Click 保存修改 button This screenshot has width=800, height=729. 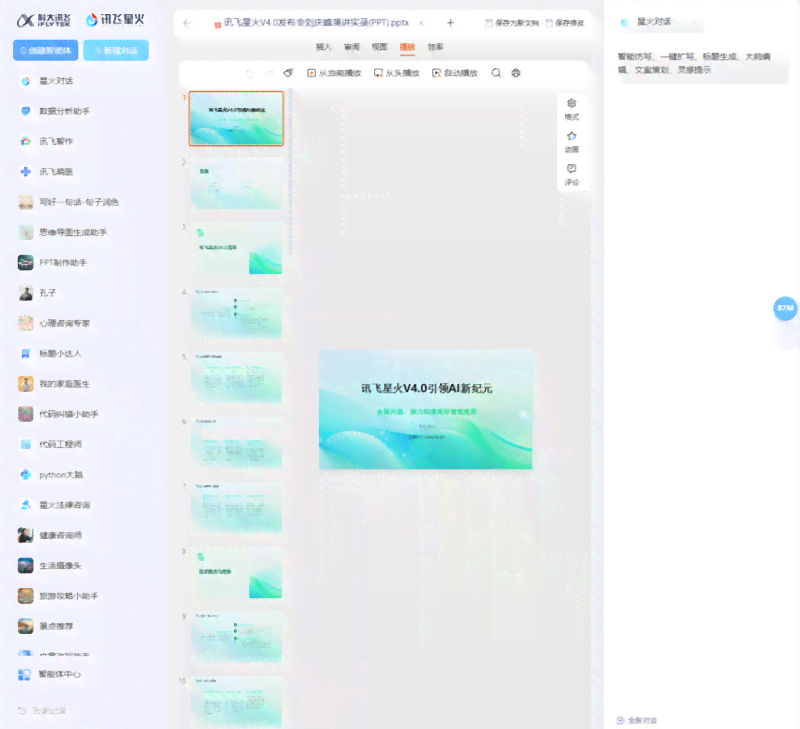pos(565,23)
